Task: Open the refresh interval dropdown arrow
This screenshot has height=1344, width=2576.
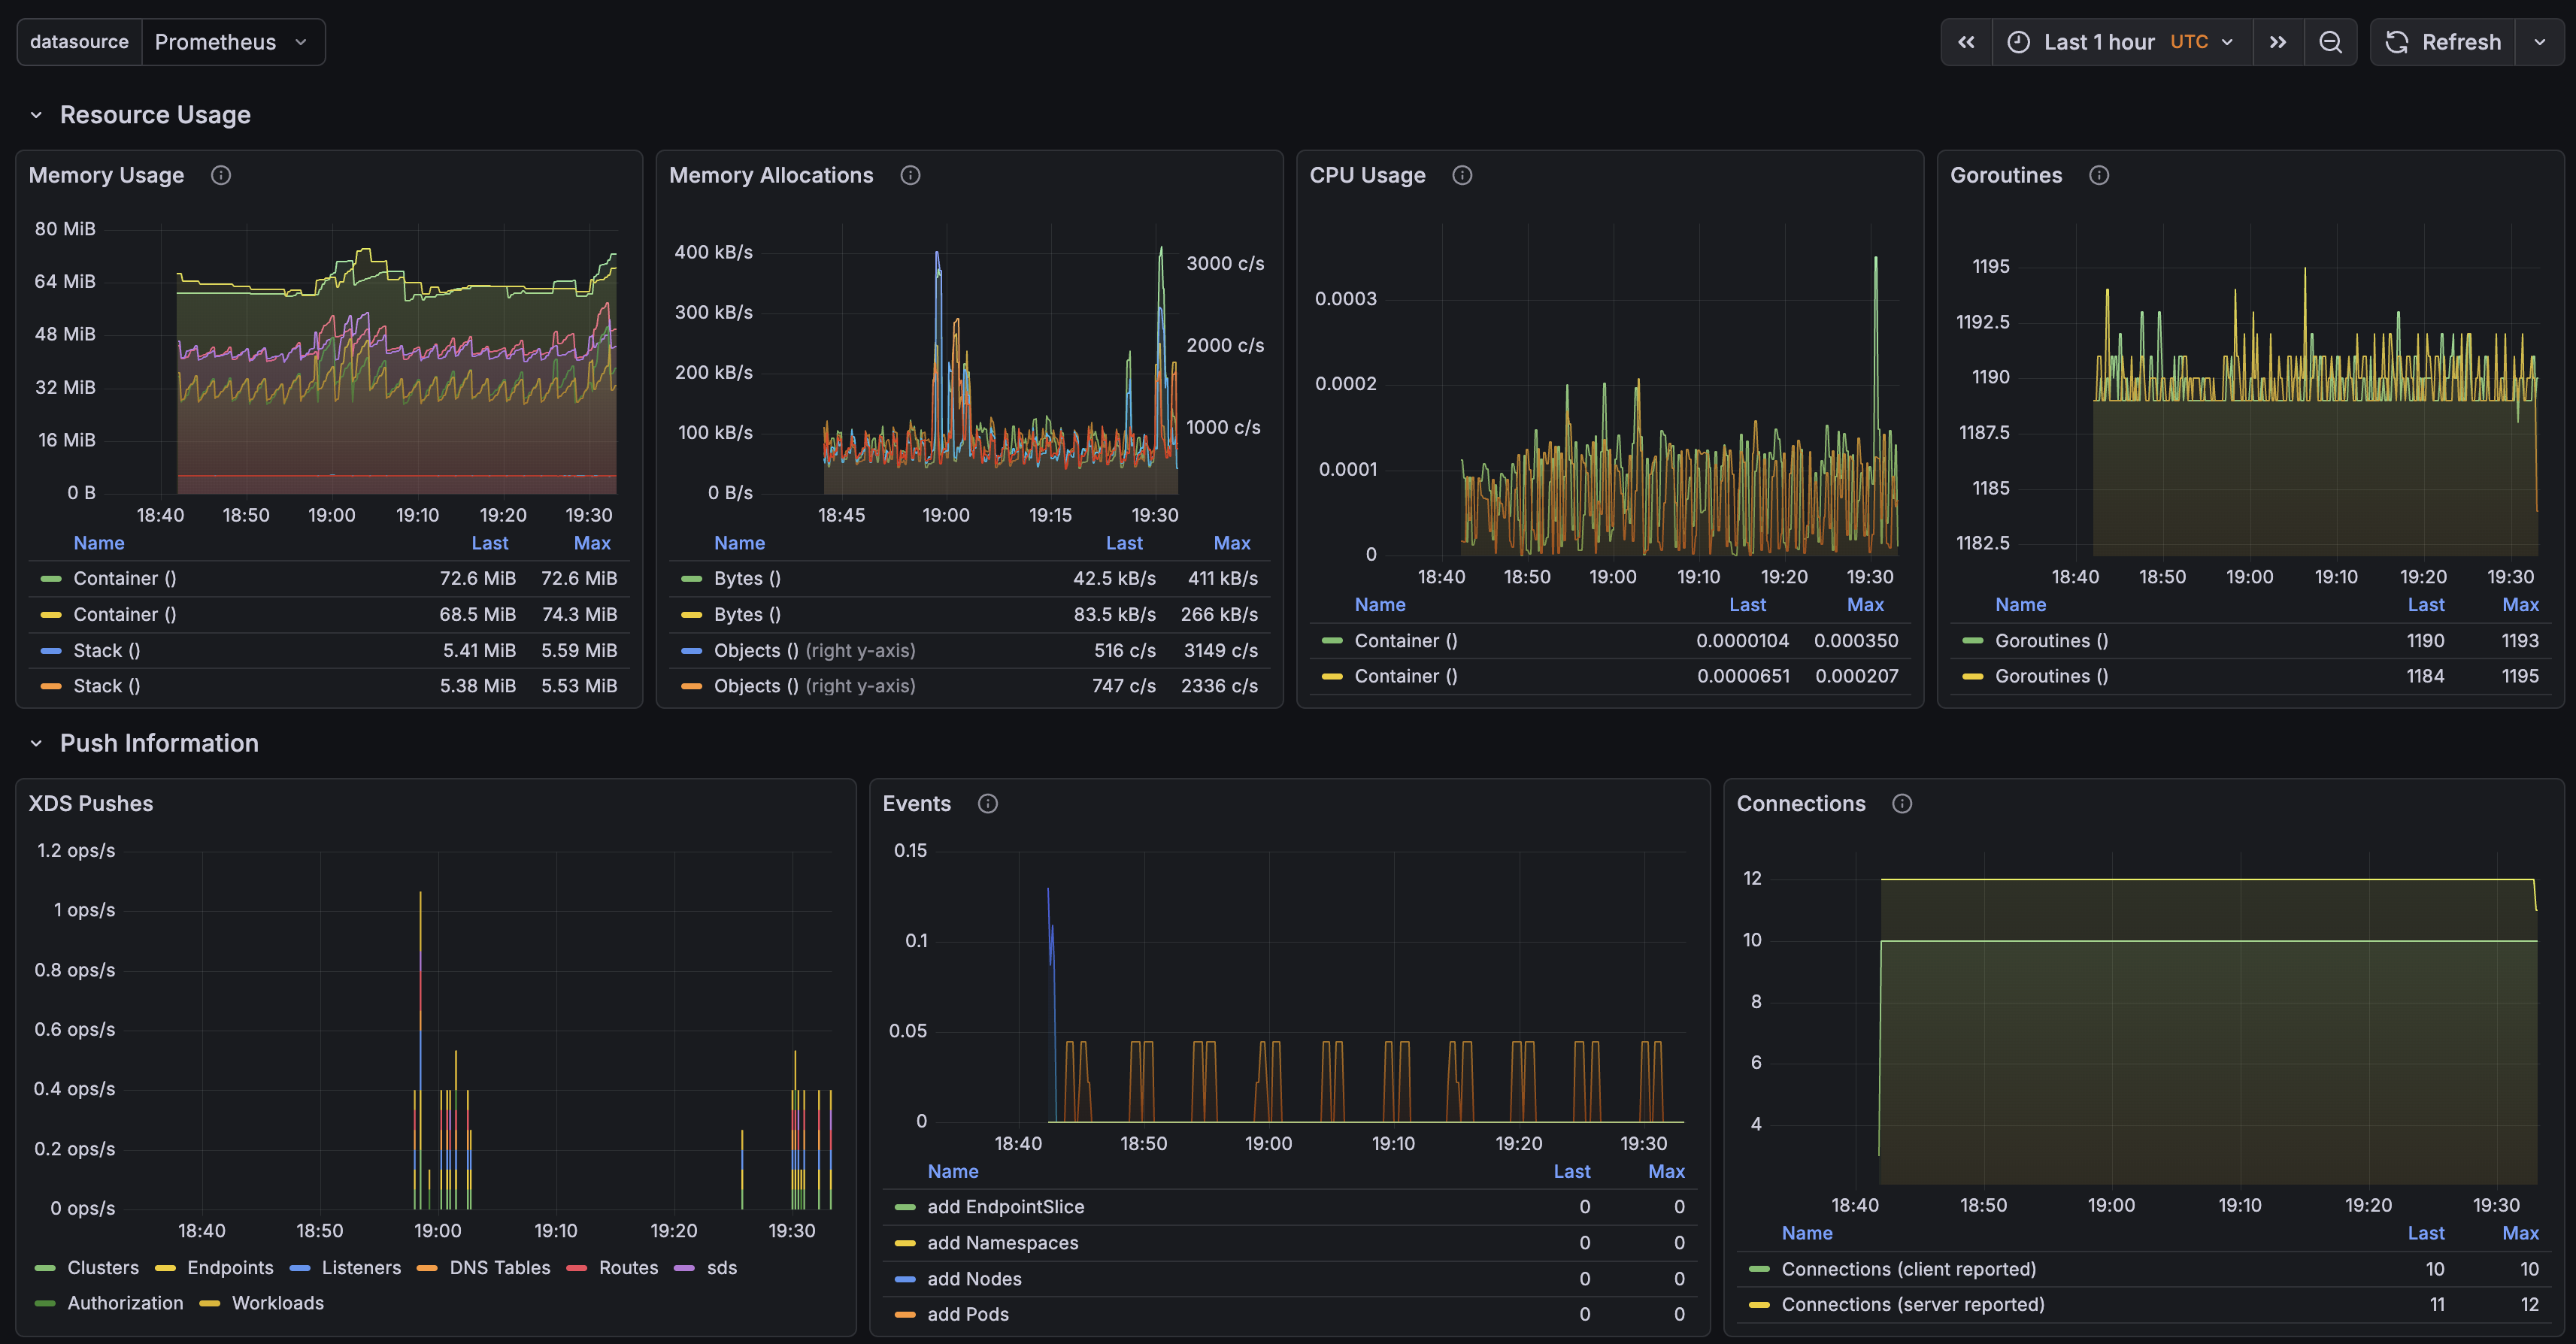Action: pyautogui.click(x=2539, y=42)
